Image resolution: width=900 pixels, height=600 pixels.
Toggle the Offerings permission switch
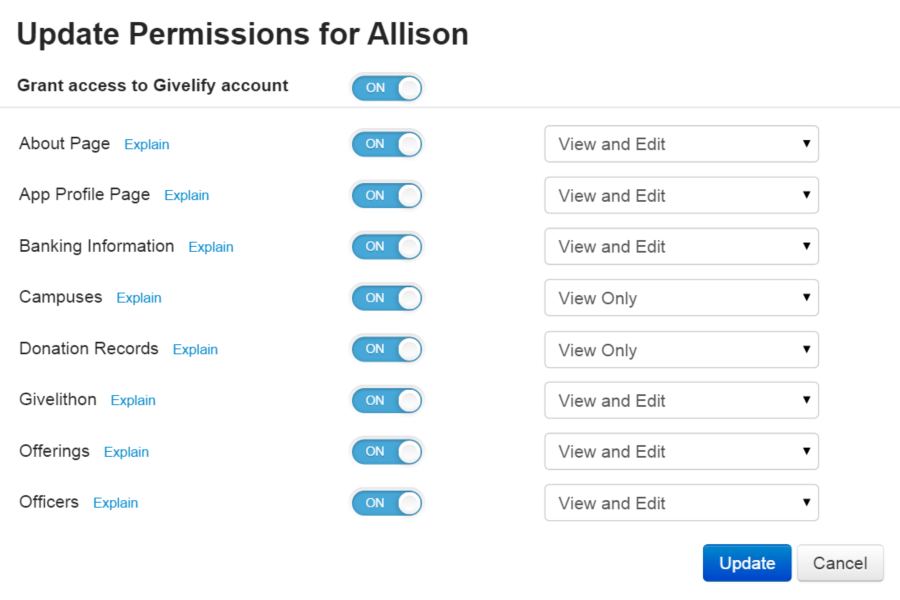386,451
